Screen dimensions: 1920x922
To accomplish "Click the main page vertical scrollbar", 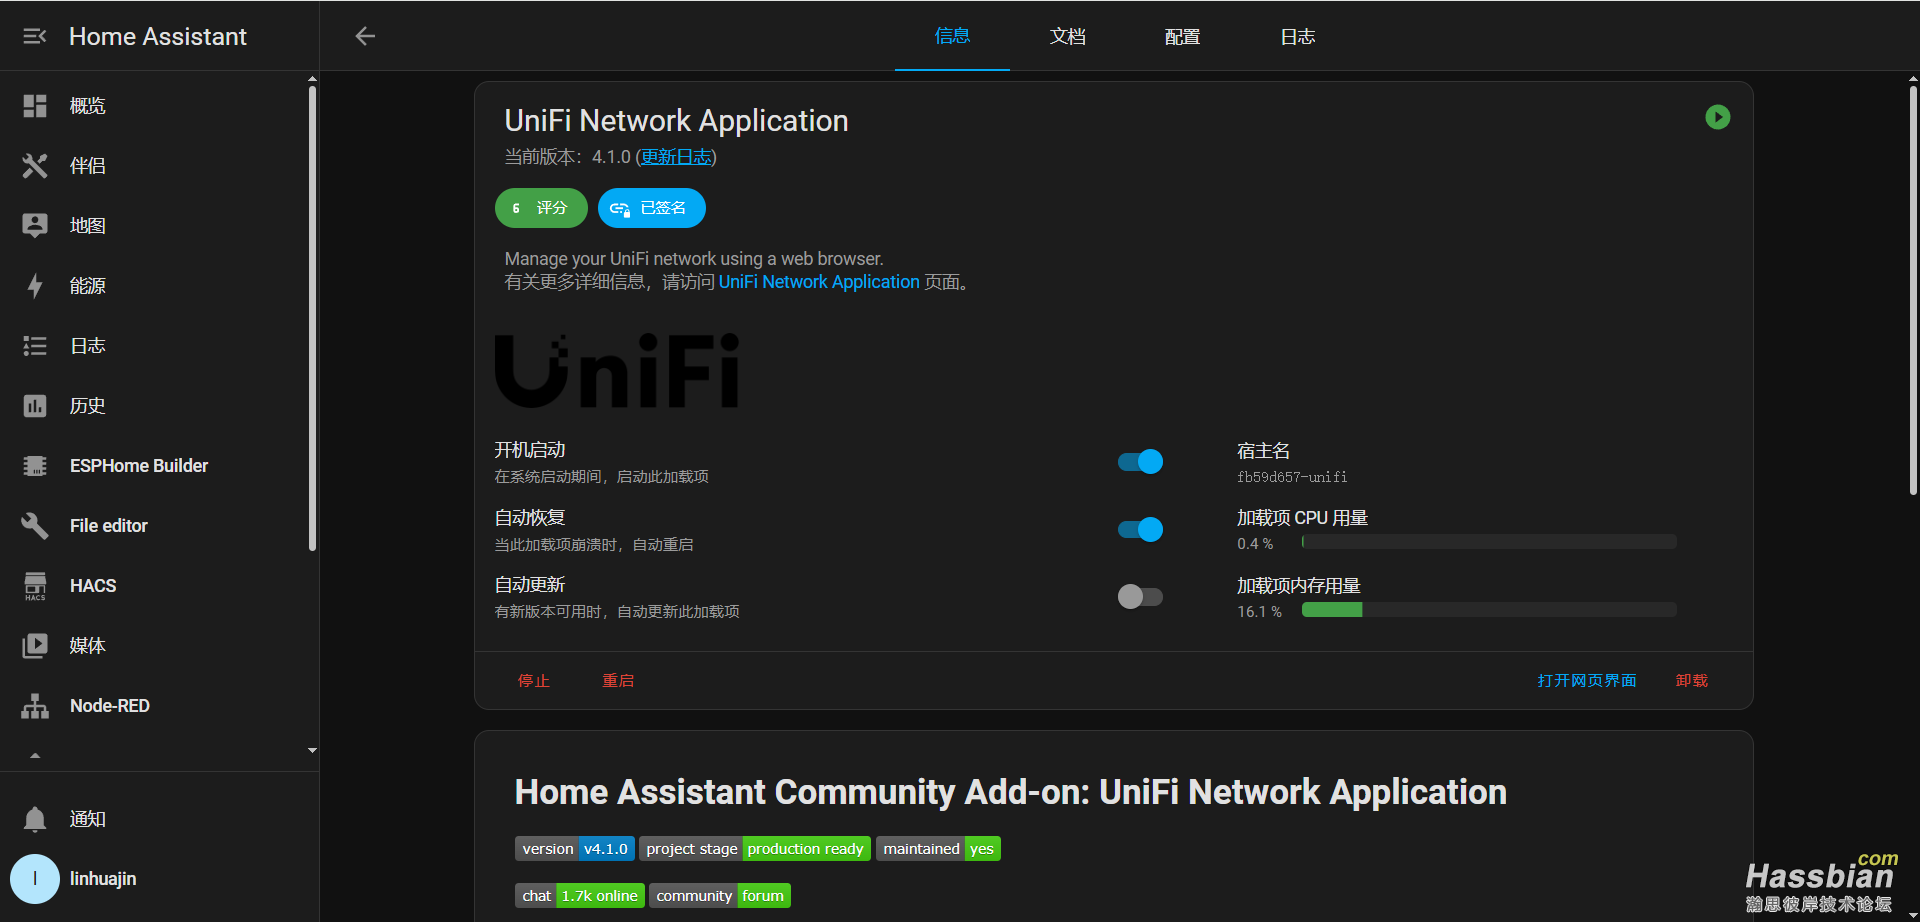I will coord(1913,290).
